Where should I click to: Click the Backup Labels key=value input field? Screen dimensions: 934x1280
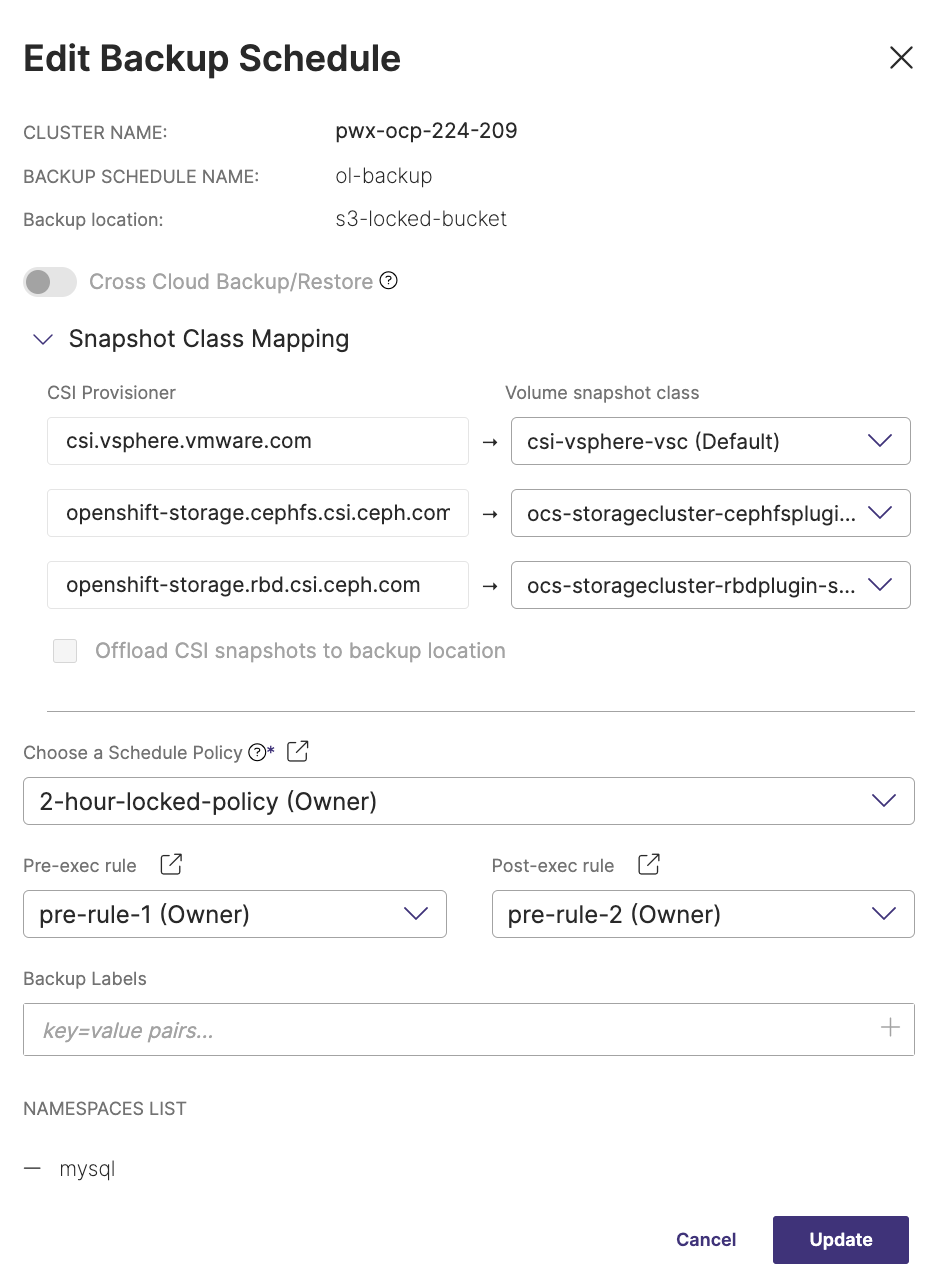tap(450, 1030)
